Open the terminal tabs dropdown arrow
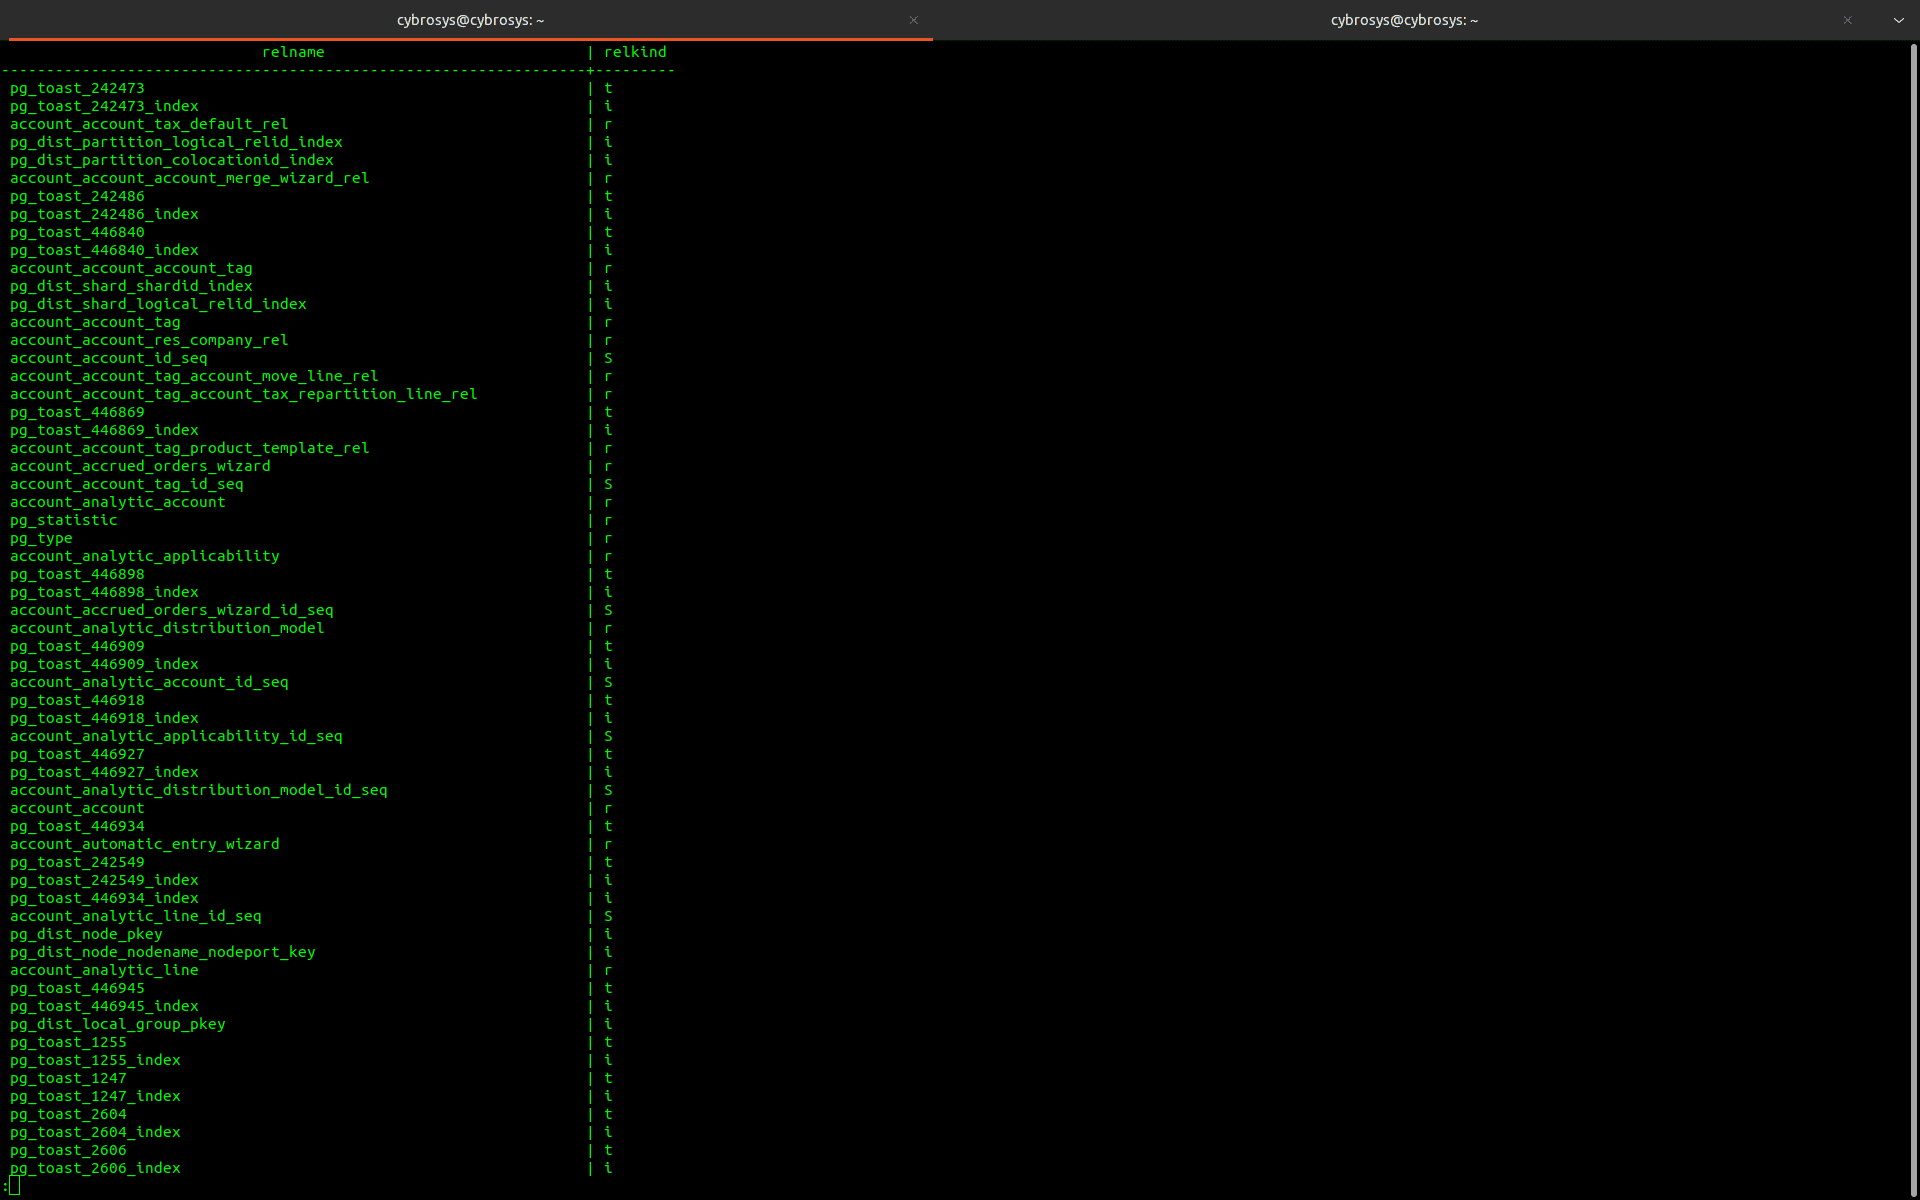Image resolution: width=1920 pixels, height=1200 pixels. 1898,20
